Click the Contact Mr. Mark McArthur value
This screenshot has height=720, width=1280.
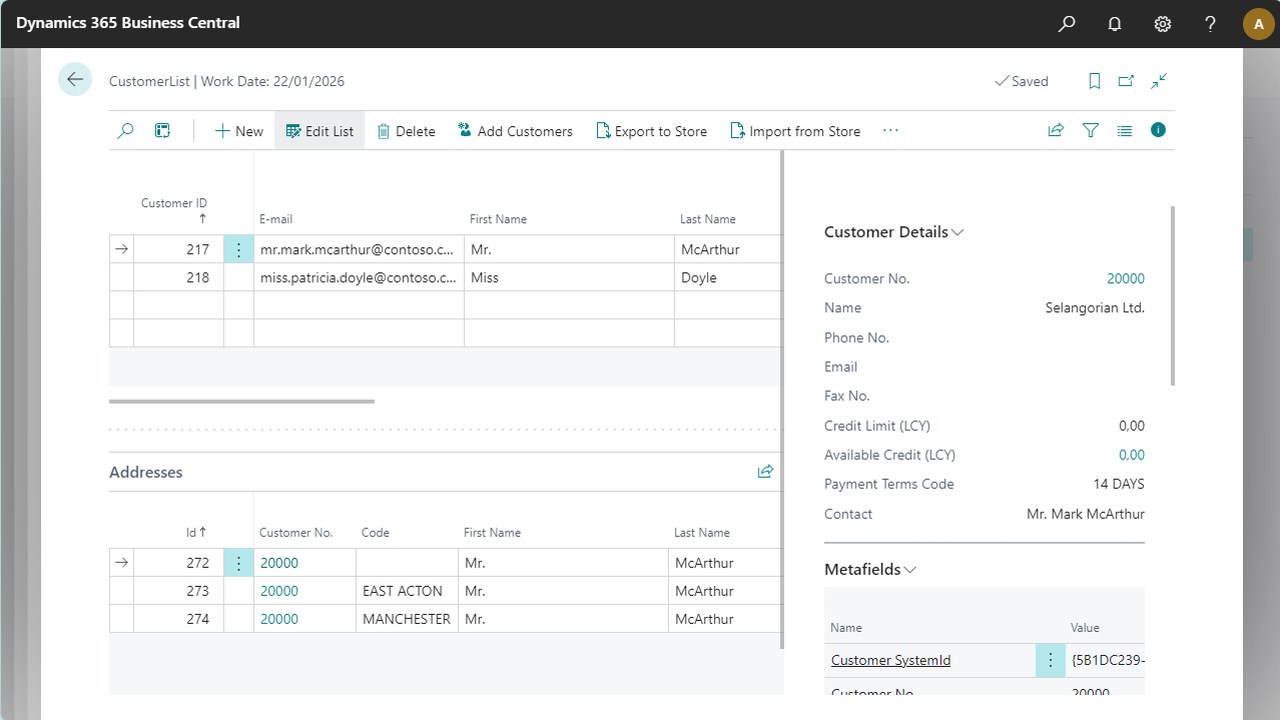1086,514
